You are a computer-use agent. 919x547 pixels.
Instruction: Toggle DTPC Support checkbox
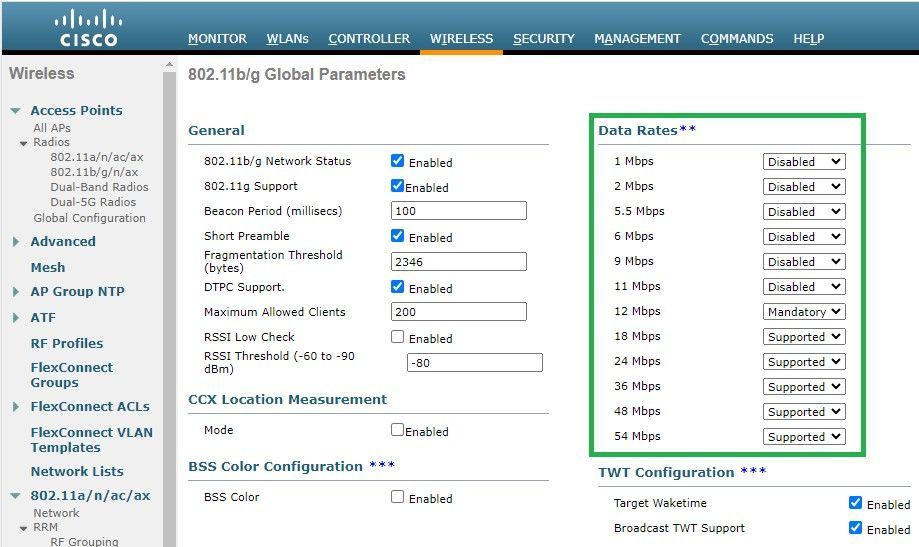tap(397, 287)
